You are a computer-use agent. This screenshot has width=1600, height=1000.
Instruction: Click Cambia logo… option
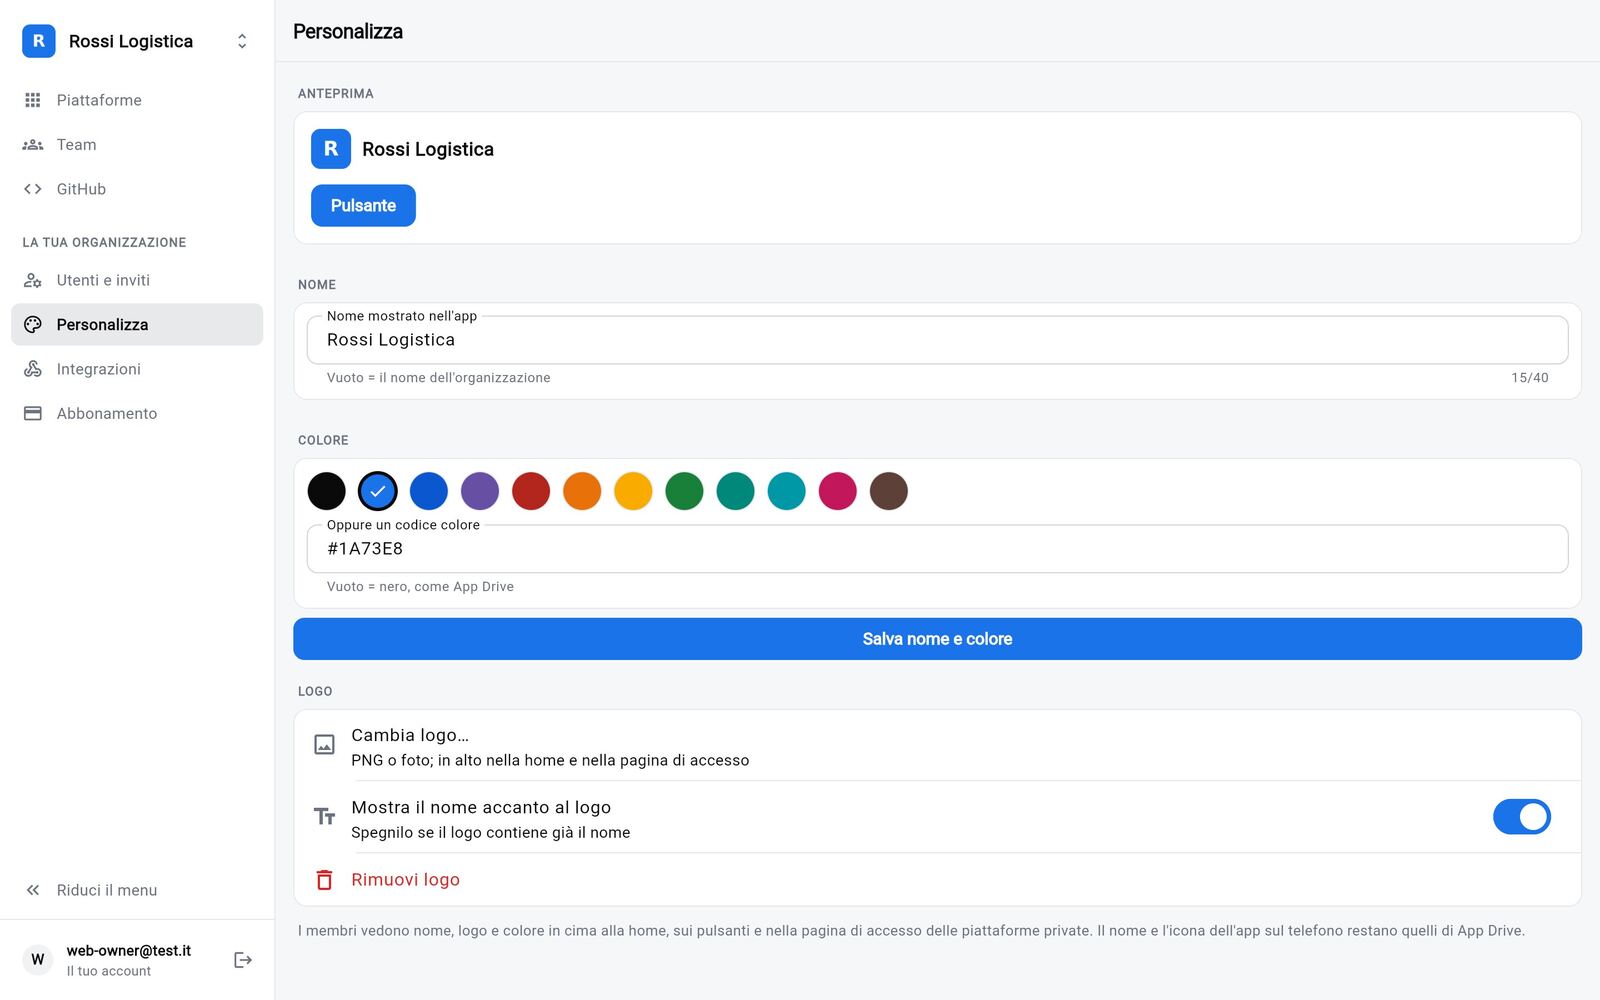tap(937, 746)
